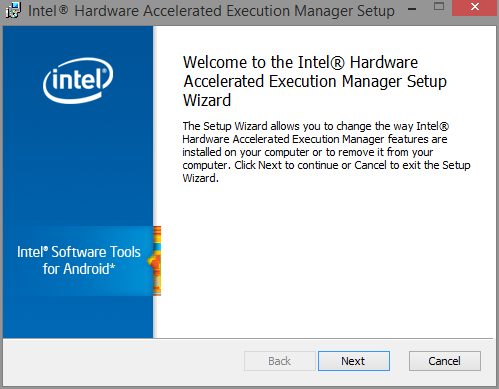Click the Intel Software Tools for Android banner
The width and height of the screenshot is (499, 389).
79,261
